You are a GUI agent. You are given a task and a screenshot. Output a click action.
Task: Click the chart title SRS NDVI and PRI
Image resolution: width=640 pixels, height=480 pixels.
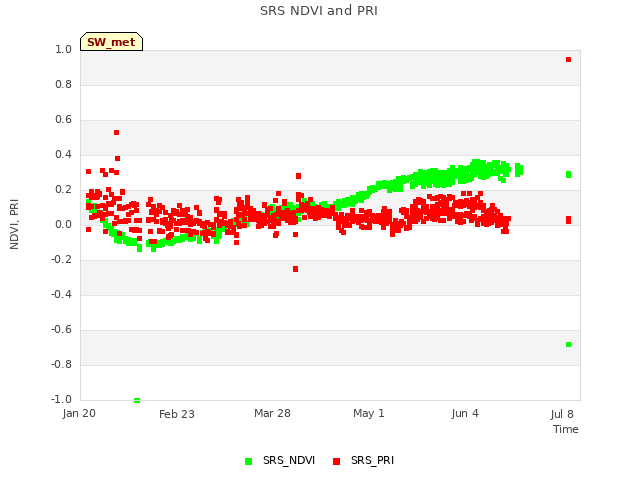point(319,11)
